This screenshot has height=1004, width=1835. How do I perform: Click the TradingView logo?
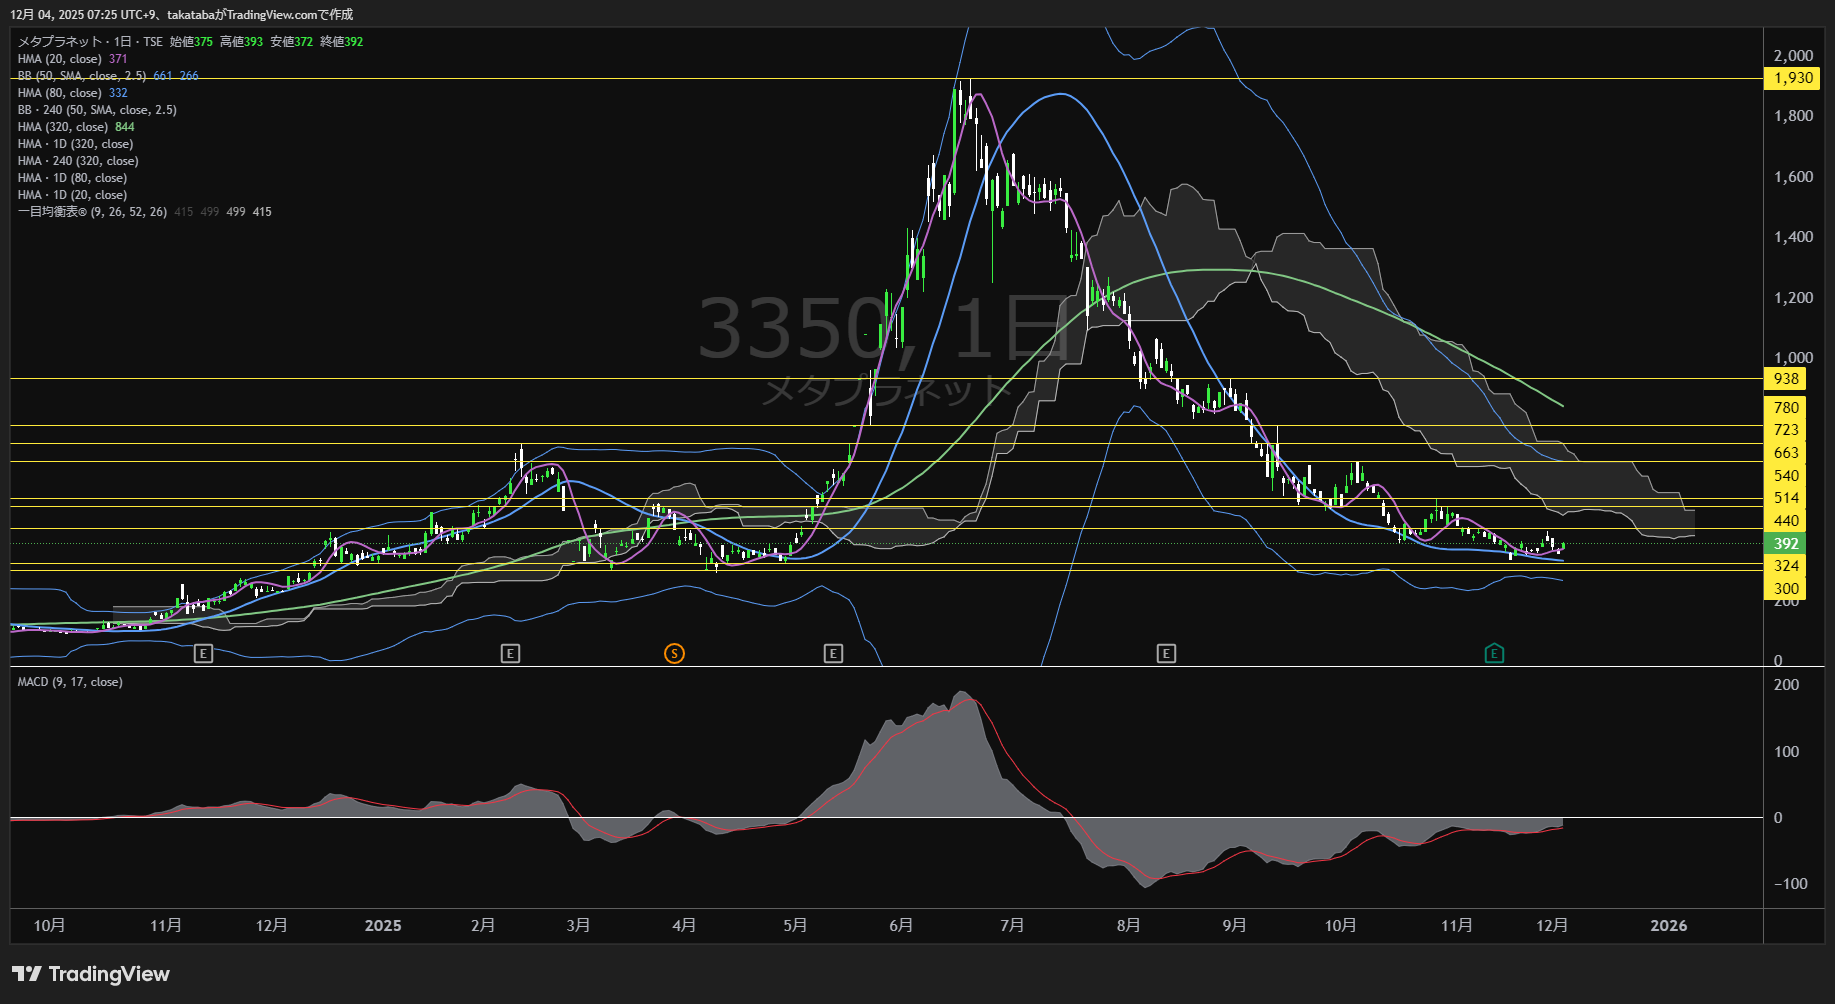pos(91,974)
